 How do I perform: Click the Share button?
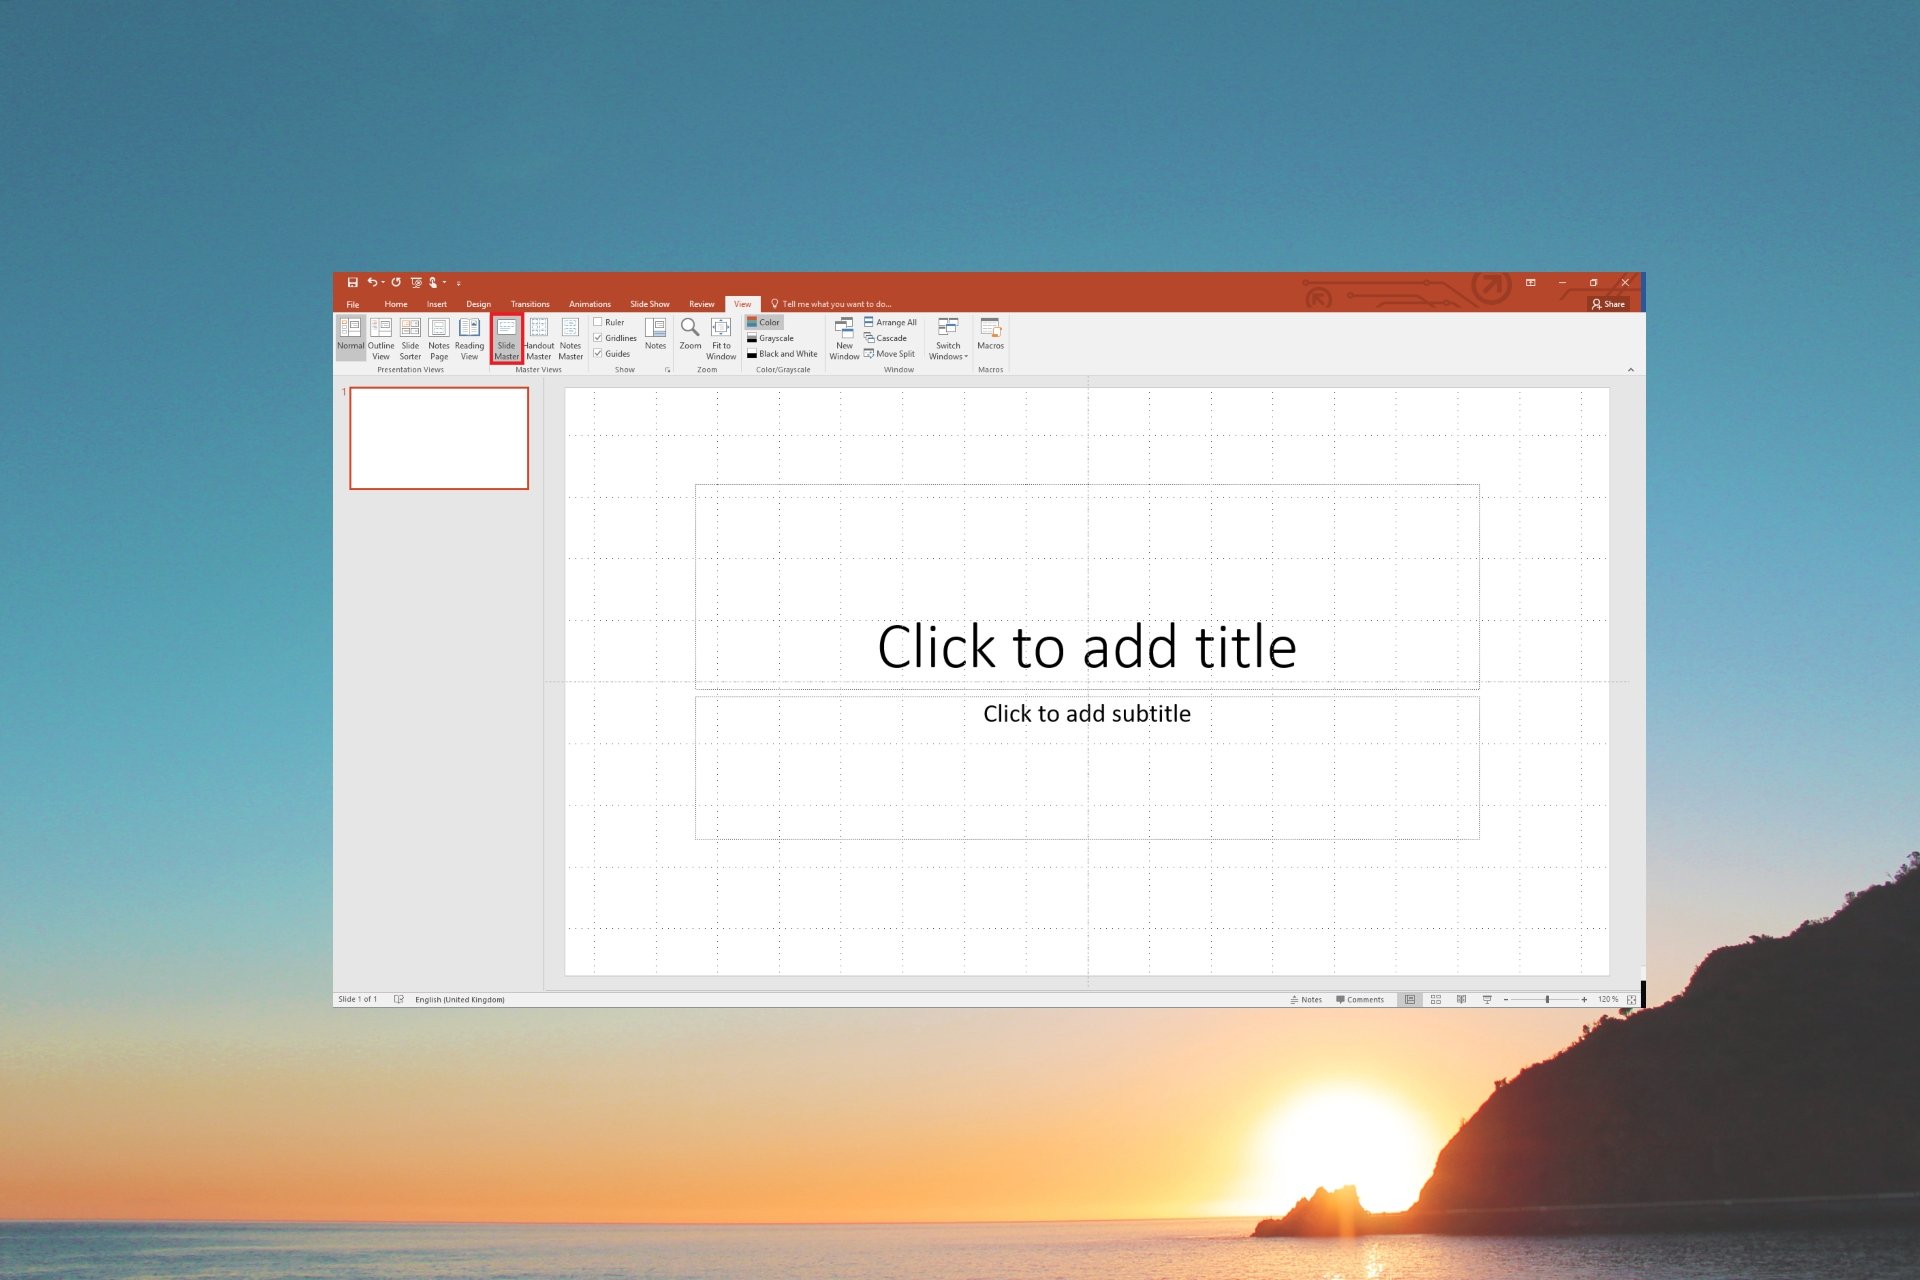point(1608,304)
